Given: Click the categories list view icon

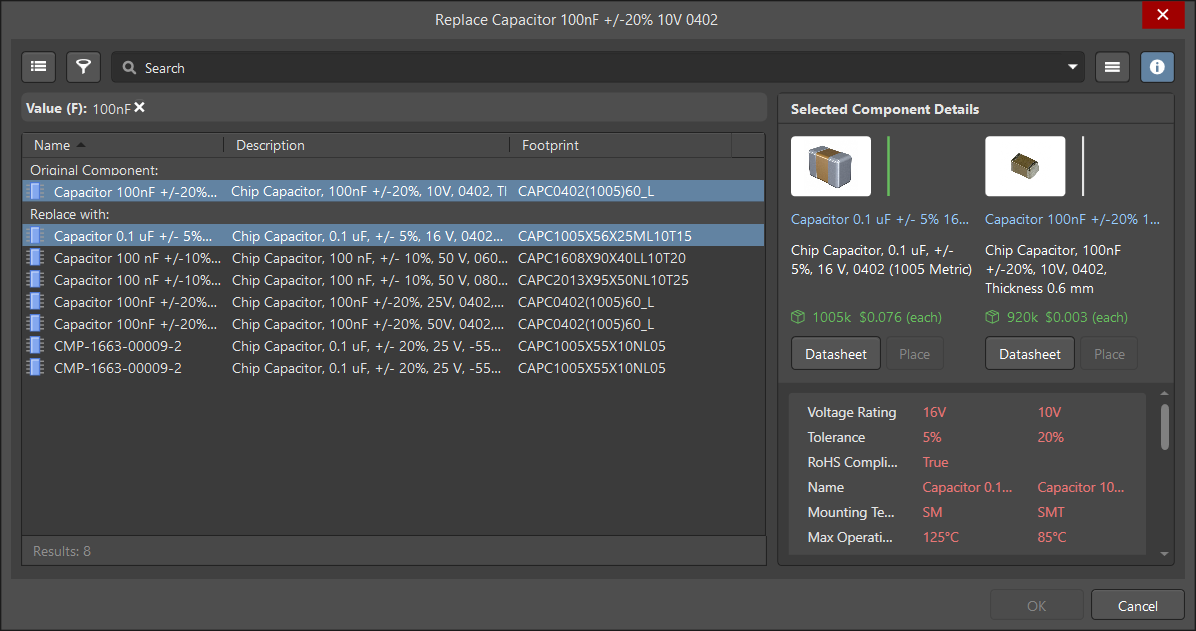Looking at the screenshot, I should coord(38,66).
